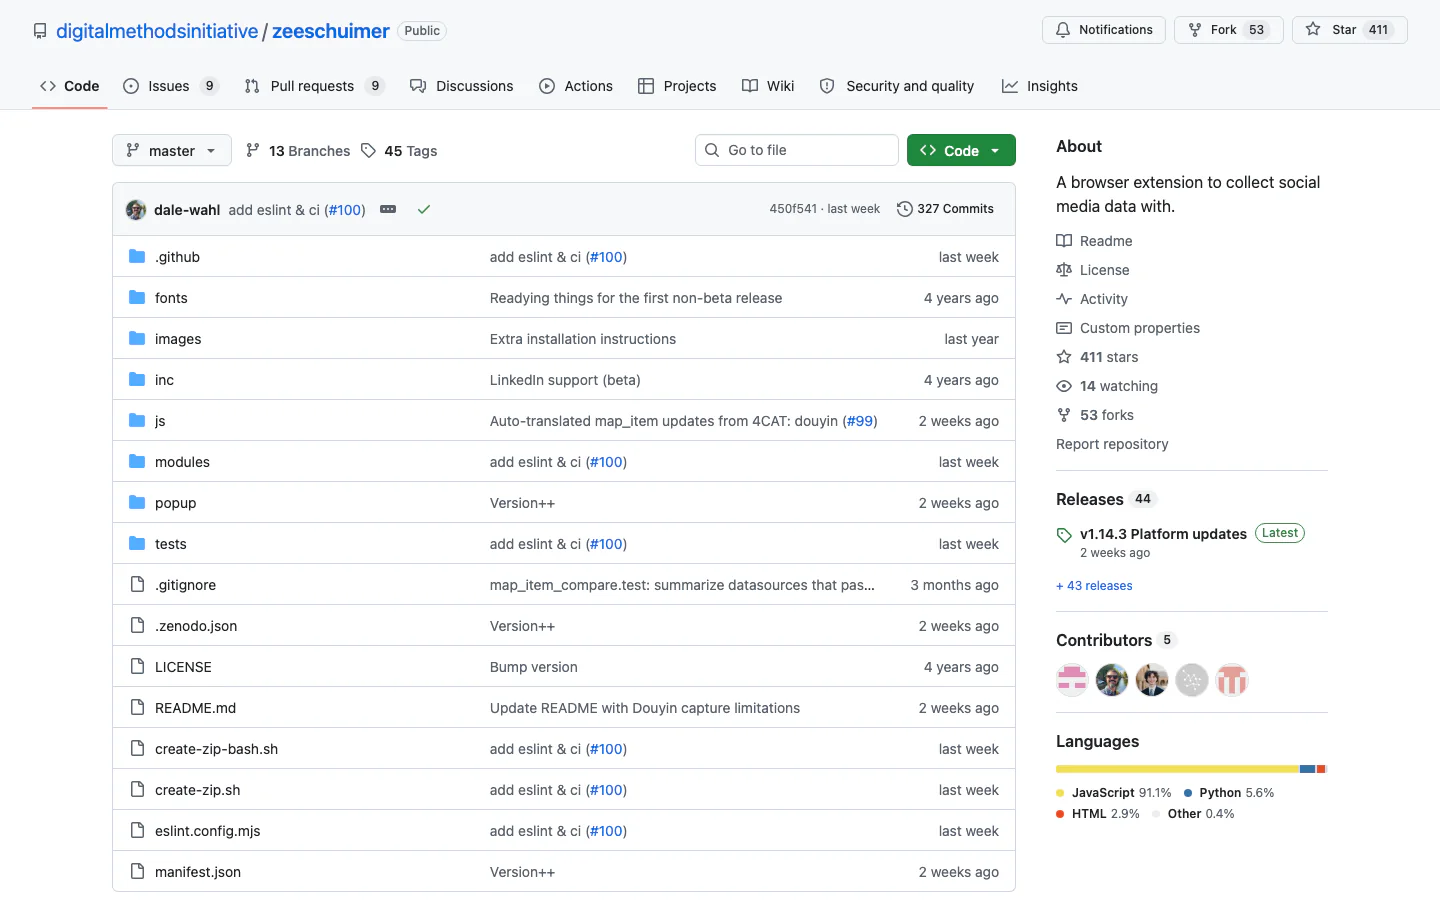Screen dimensions: 1440x900
Task: View 45 Tags
Action: point(399,151)
